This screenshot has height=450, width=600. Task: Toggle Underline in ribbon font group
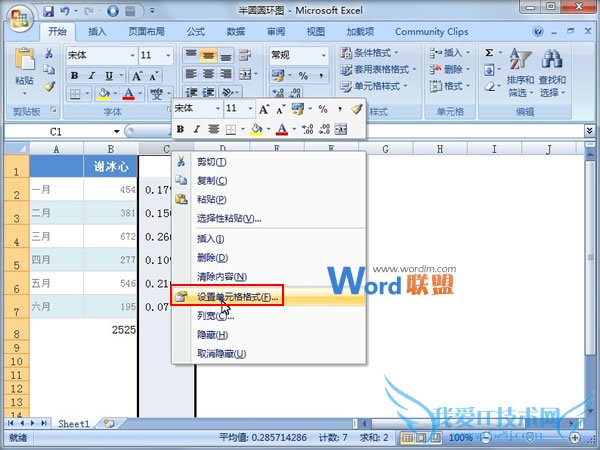tap(109, 75)
